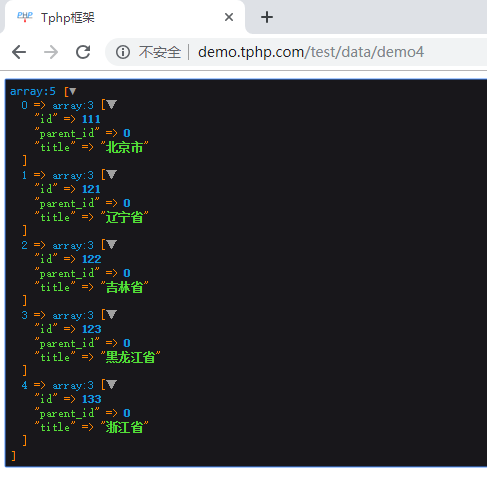Close the Tphp框架 tab
Image resolution: width=487 pixels, height=502 pixels.
[229, 17]
